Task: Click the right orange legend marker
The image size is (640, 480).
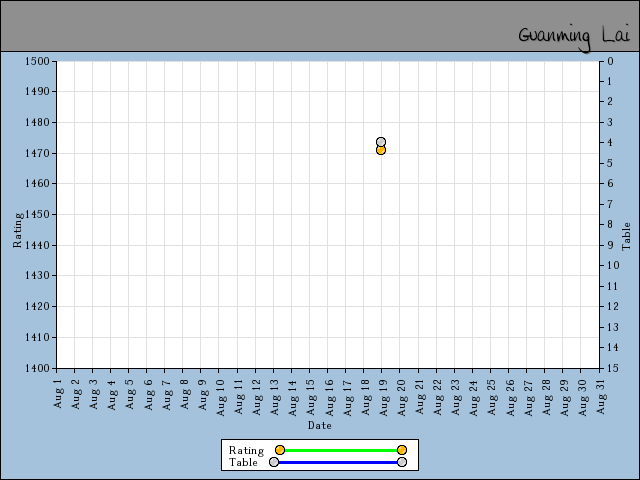Action: click(x=402, y=450)
